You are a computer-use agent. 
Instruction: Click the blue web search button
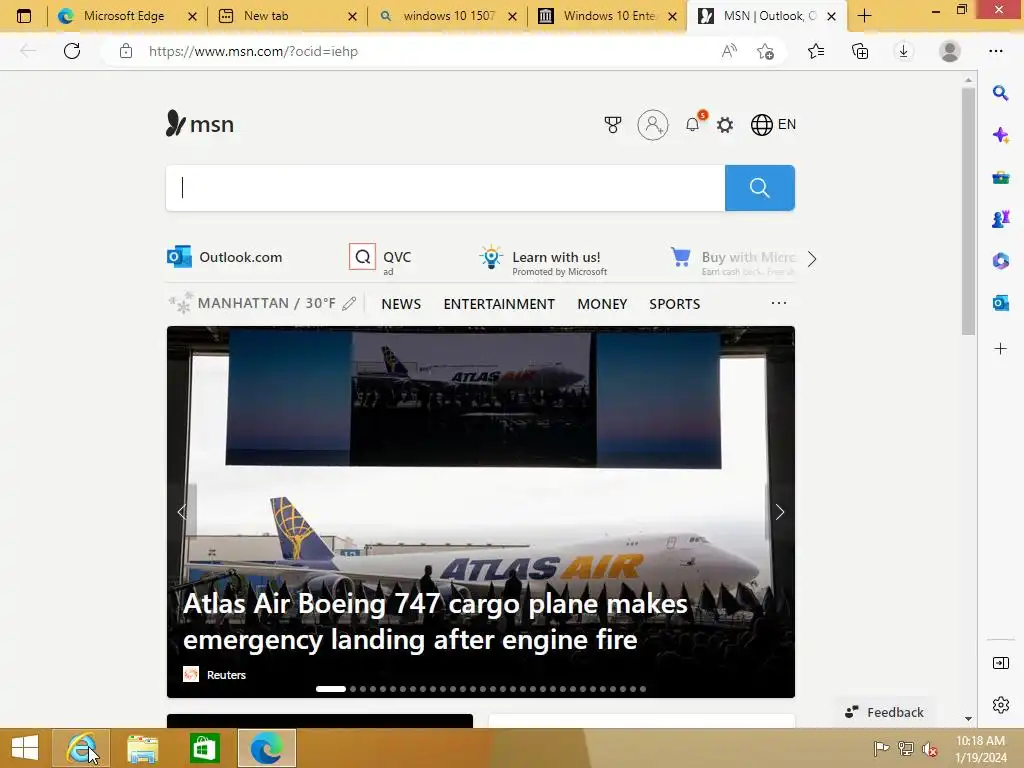(x=760, y=188)
